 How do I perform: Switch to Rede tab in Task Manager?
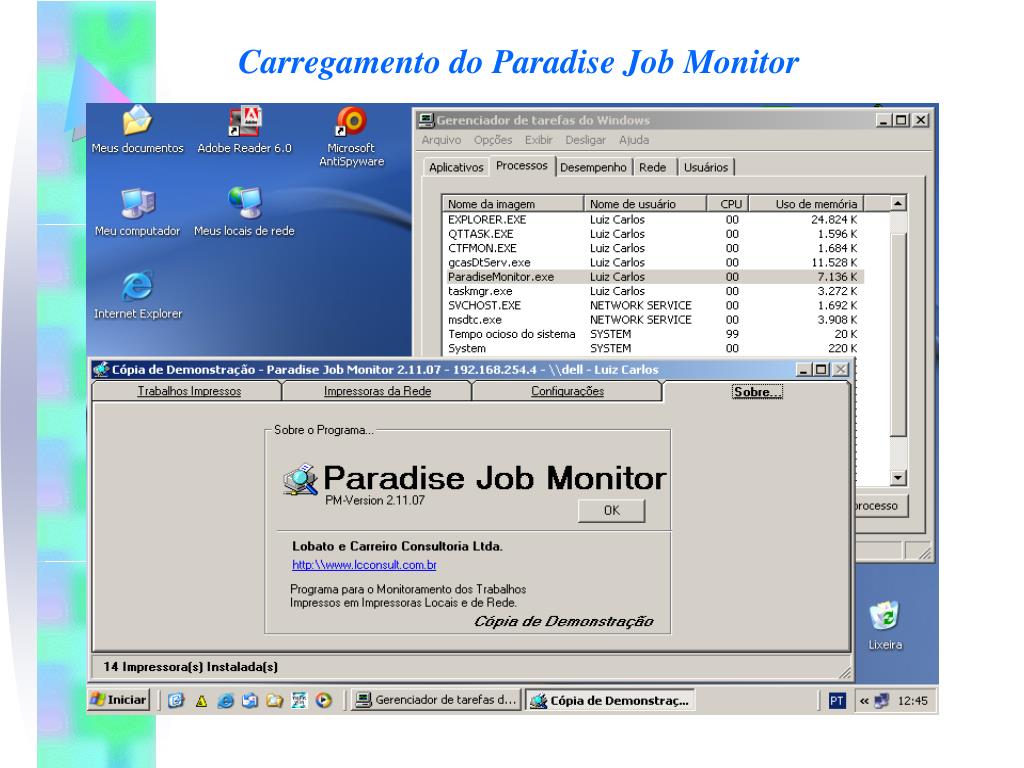tap(652, 168)
